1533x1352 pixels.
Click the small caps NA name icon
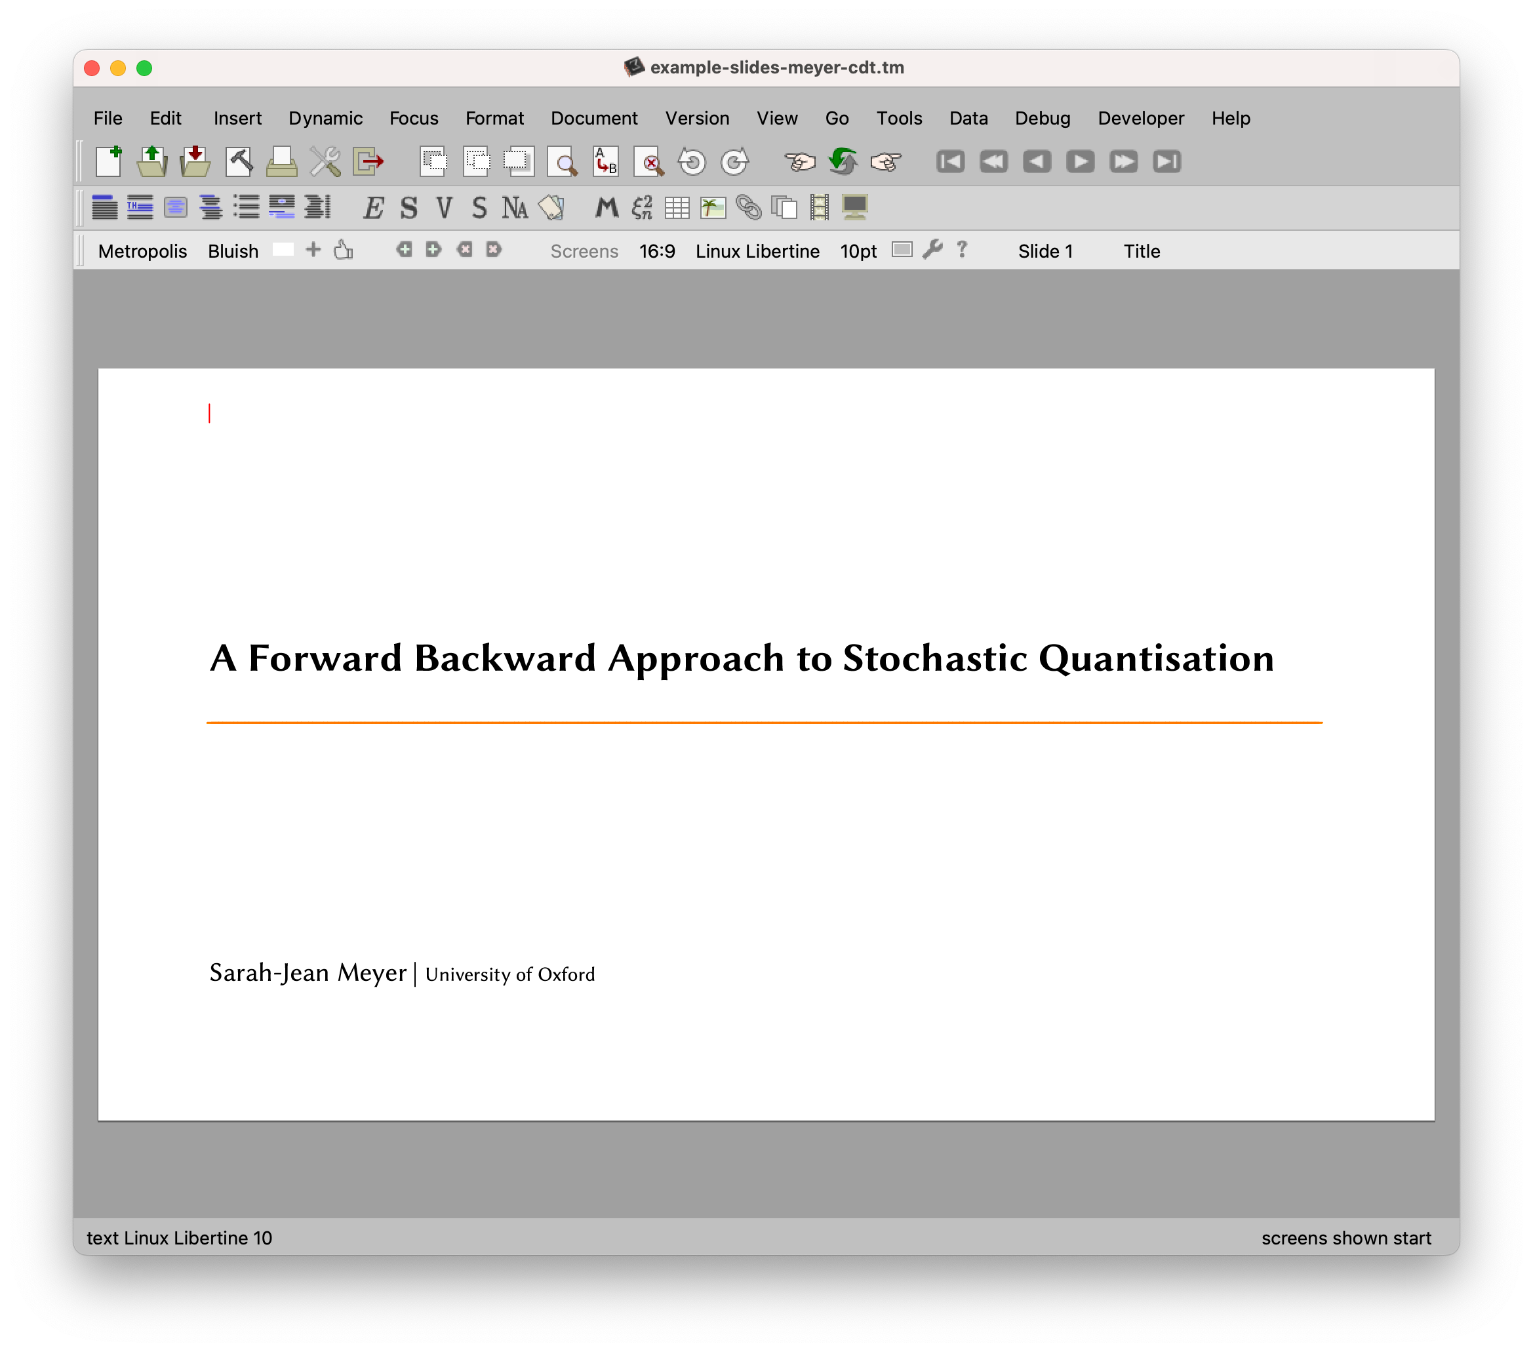coord(515,207)
